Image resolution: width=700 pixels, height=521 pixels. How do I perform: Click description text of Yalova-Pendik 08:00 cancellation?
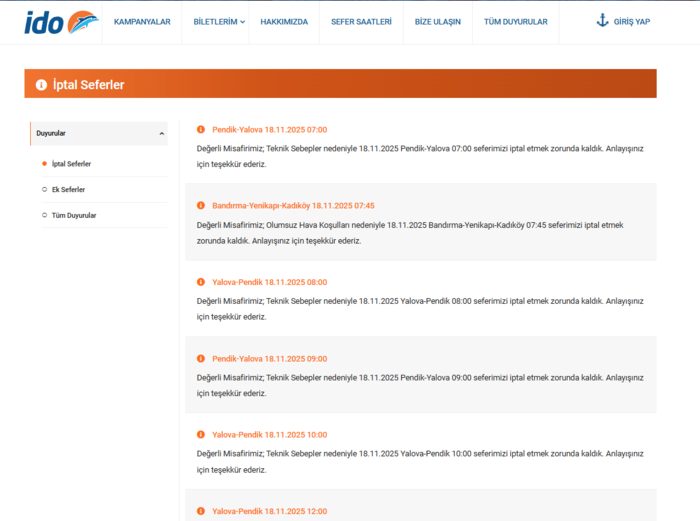pyautogui.click(x=420, y=309)
